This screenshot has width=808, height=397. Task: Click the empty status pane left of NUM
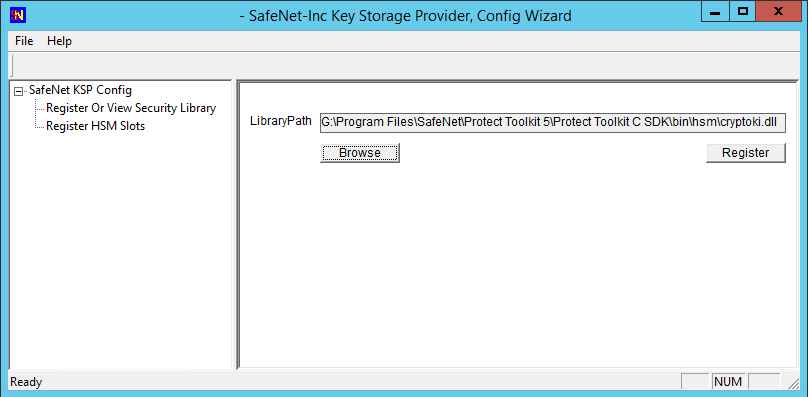(x=695, y=382)
